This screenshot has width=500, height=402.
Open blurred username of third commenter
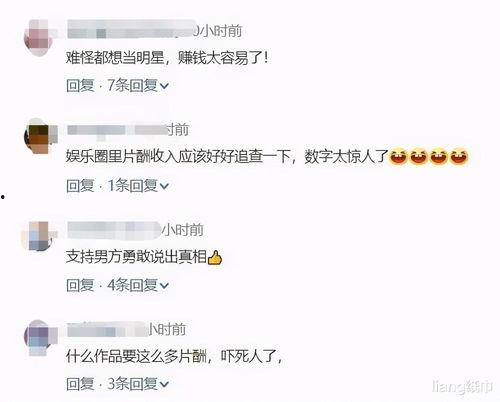[x=114, y=230]
